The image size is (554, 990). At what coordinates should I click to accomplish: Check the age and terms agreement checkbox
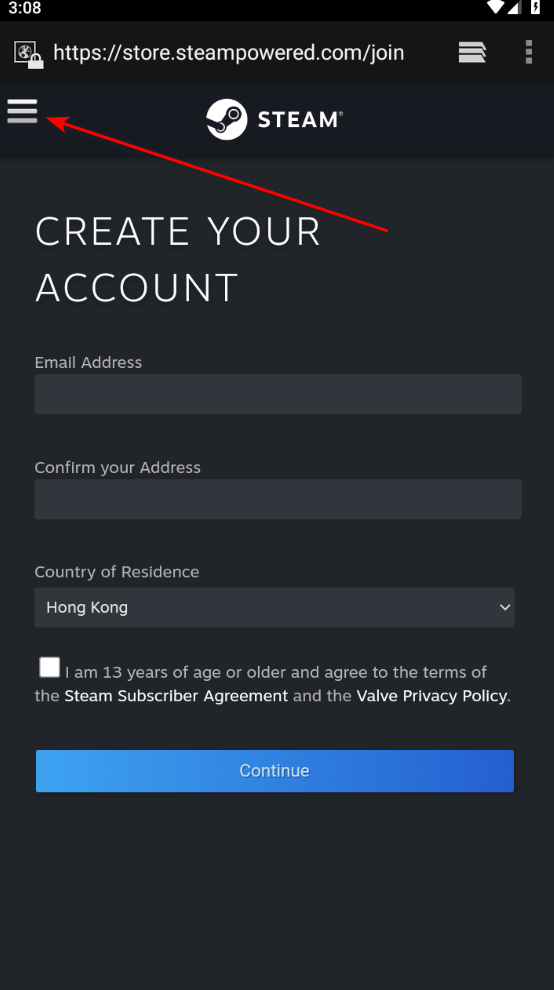pyautogui.click(x=49, y=667)
